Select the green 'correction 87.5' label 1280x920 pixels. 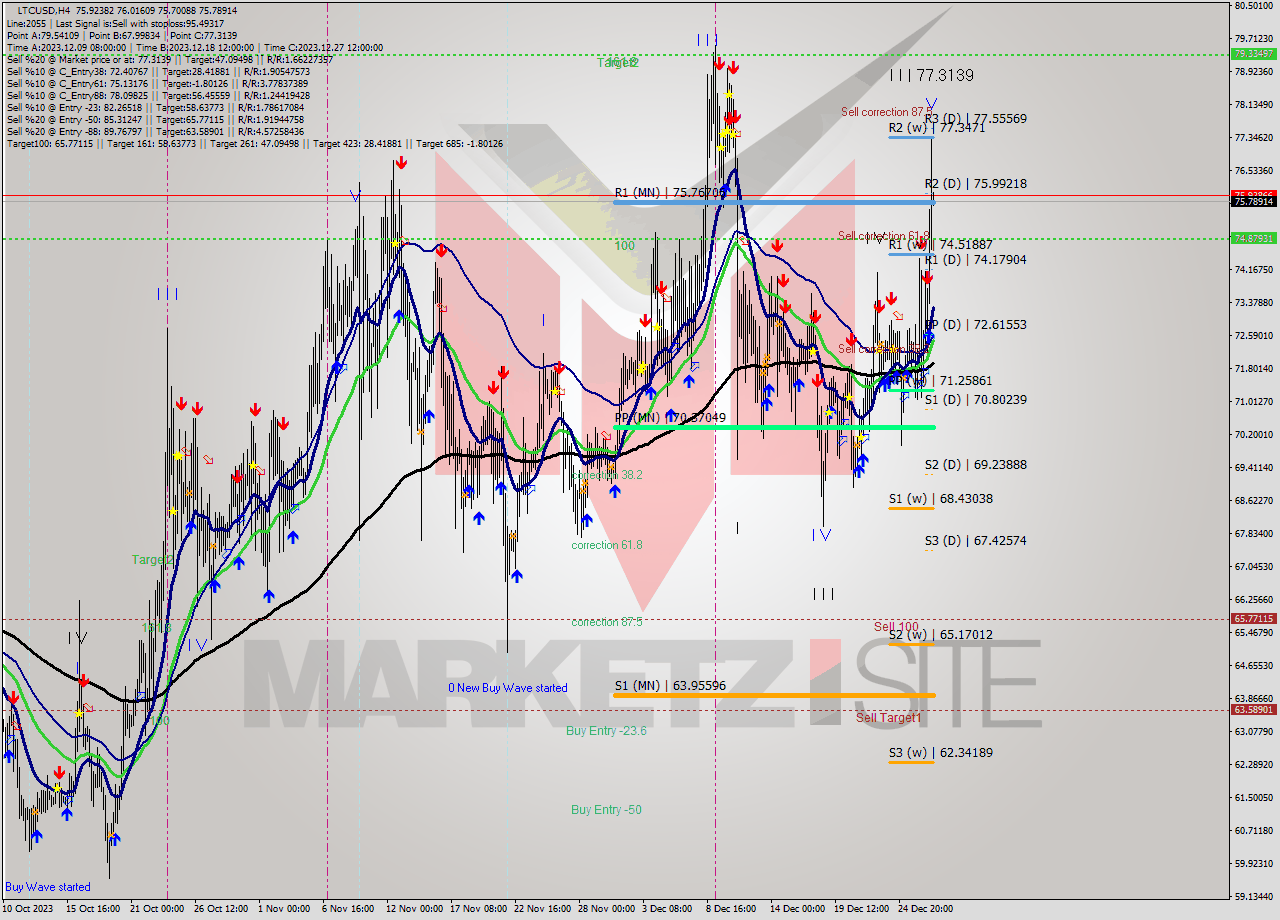606,622
